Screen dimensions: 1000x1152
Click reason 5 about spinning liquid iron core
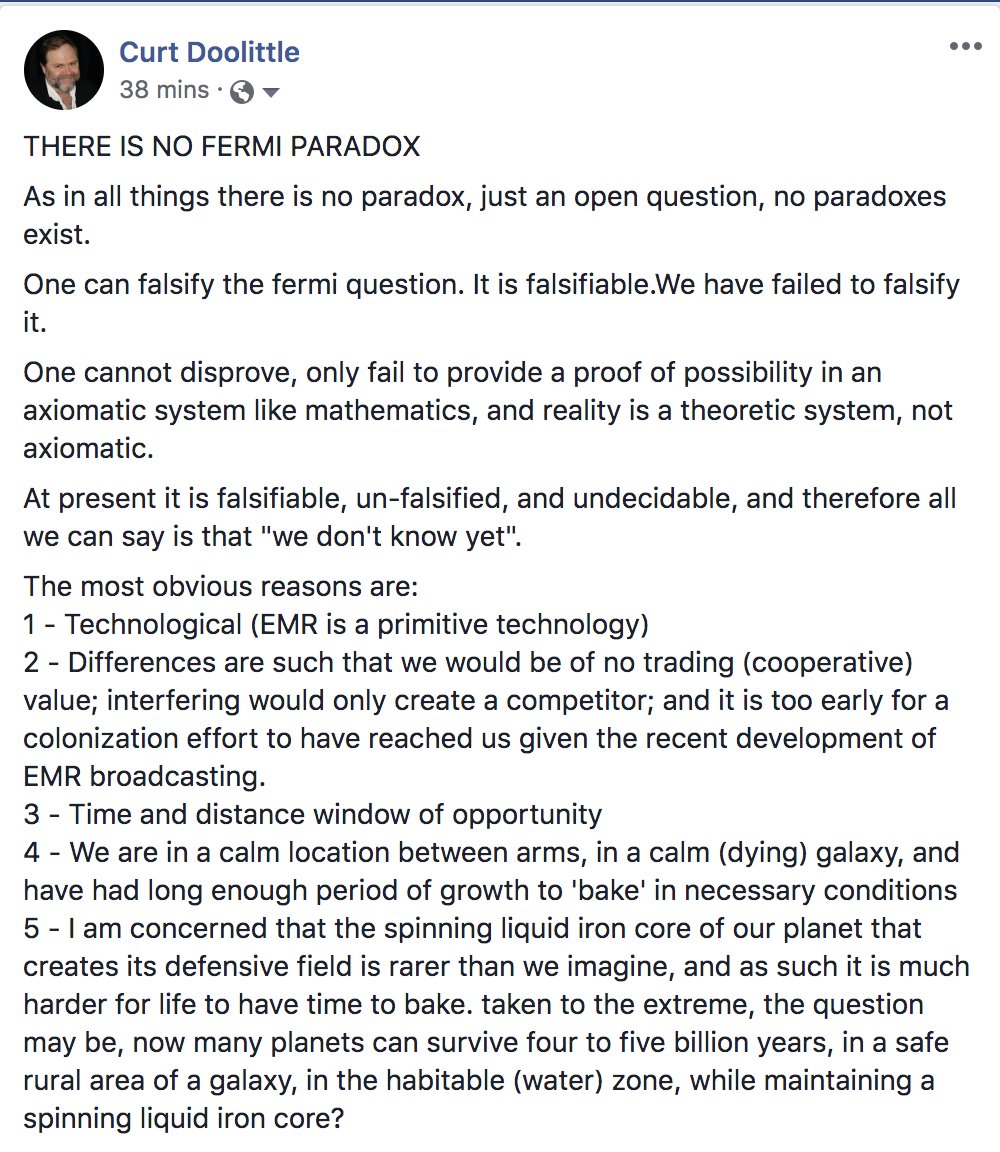point(495,929)
